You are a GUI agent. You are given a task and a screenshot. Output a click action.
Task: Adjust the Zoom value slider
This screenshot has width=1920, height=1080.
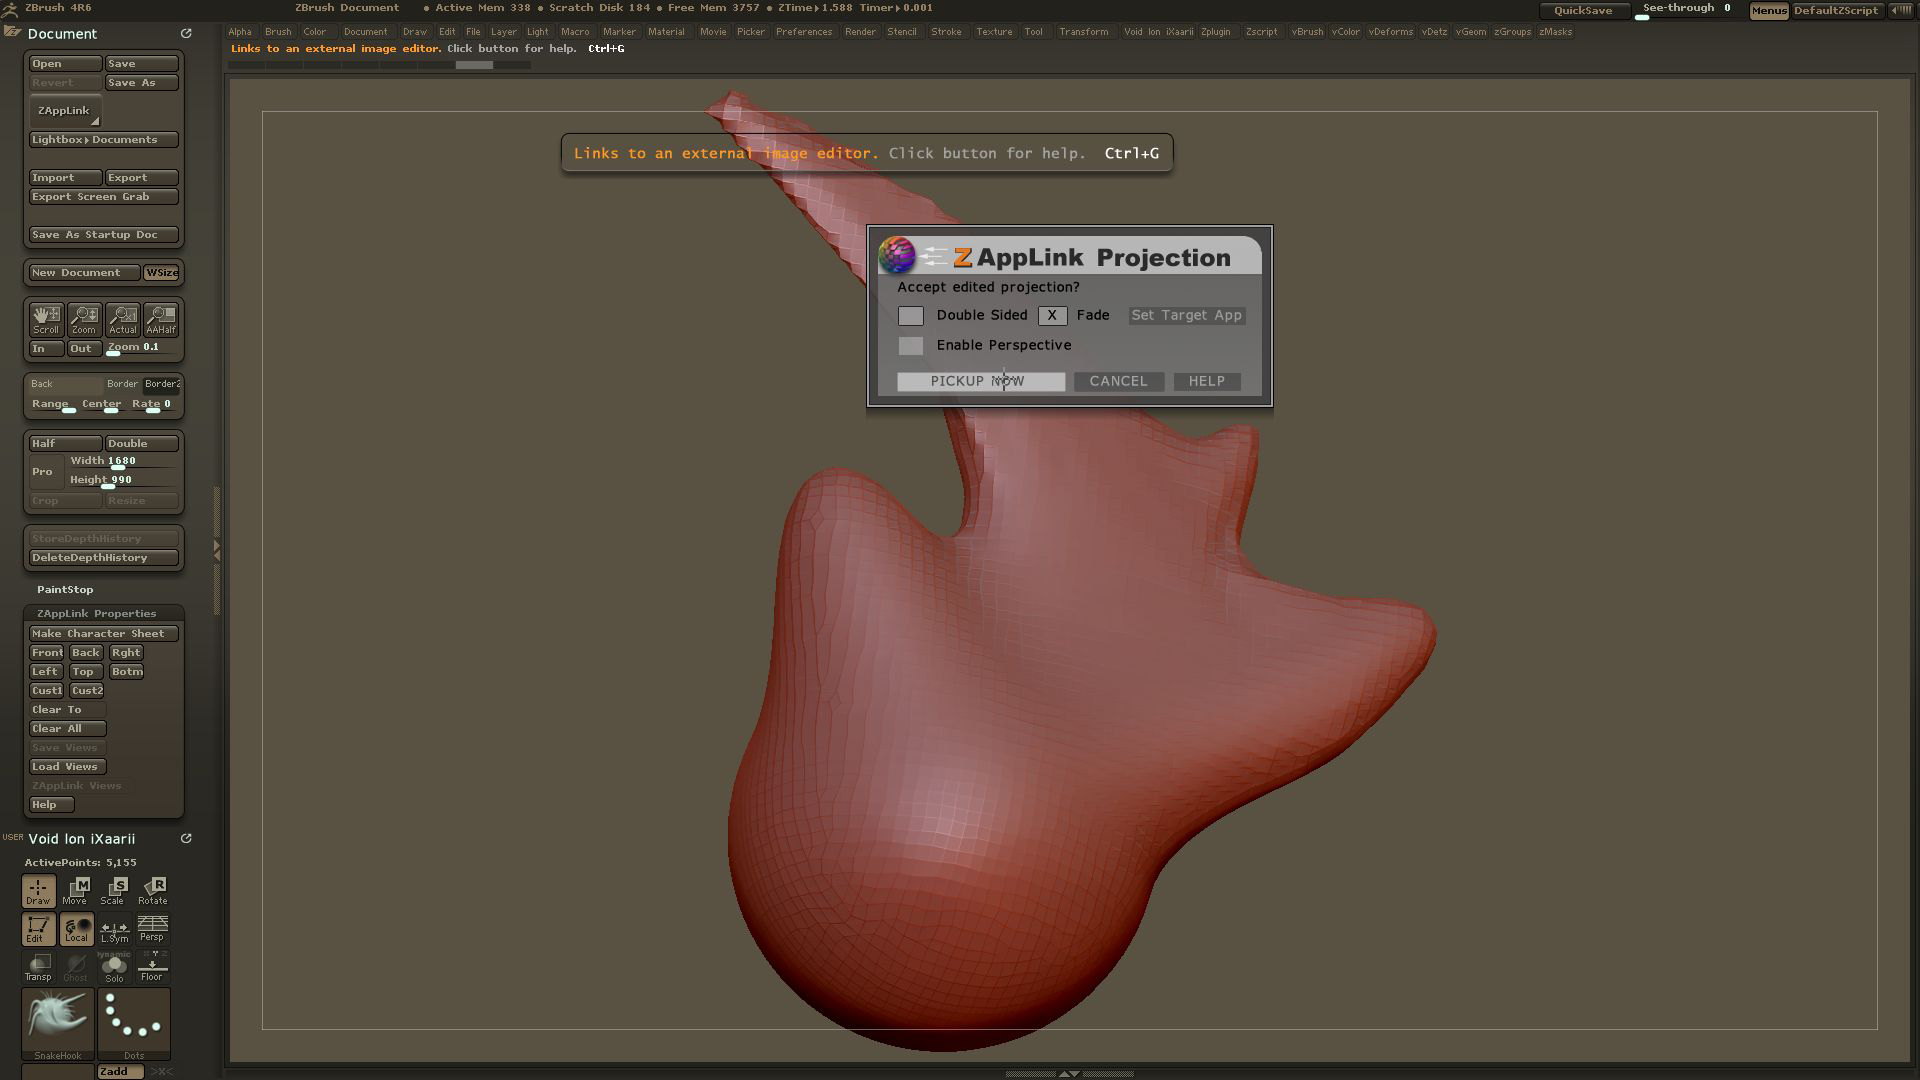(x=142, y=348)
